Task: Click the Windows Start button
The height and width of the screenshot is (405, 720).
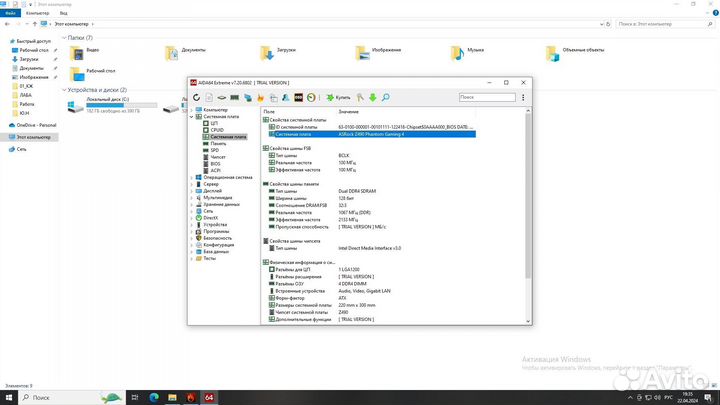Action: (9, 398)
